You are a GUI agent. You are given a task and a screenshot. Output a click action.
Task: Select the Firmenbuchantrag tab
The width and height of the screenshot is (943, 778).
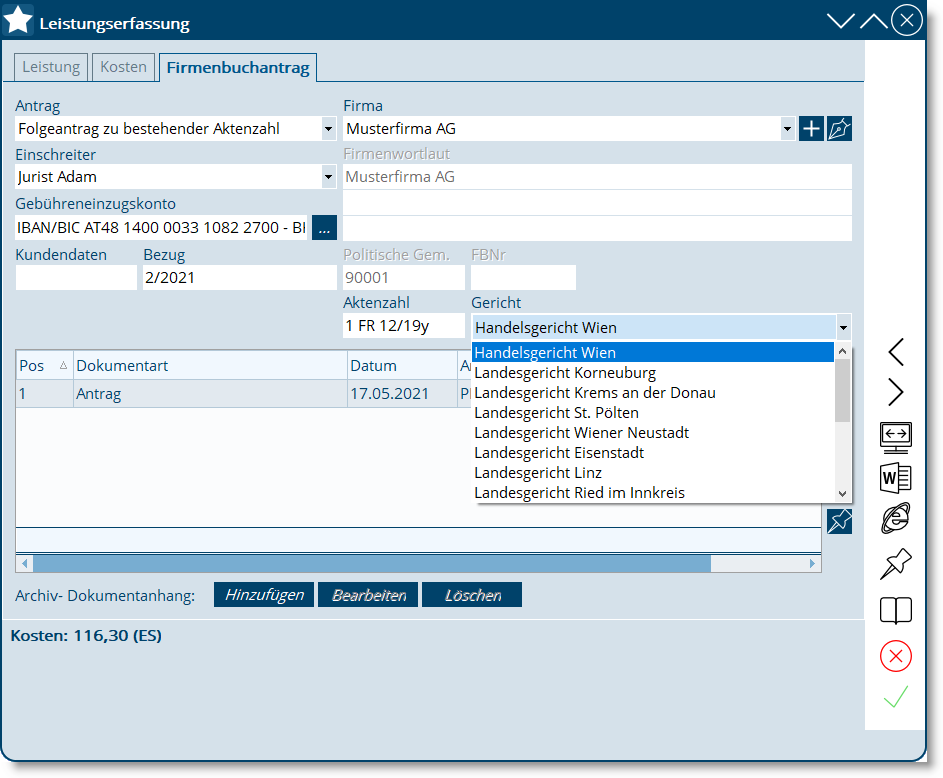click(x=238, y=67)
